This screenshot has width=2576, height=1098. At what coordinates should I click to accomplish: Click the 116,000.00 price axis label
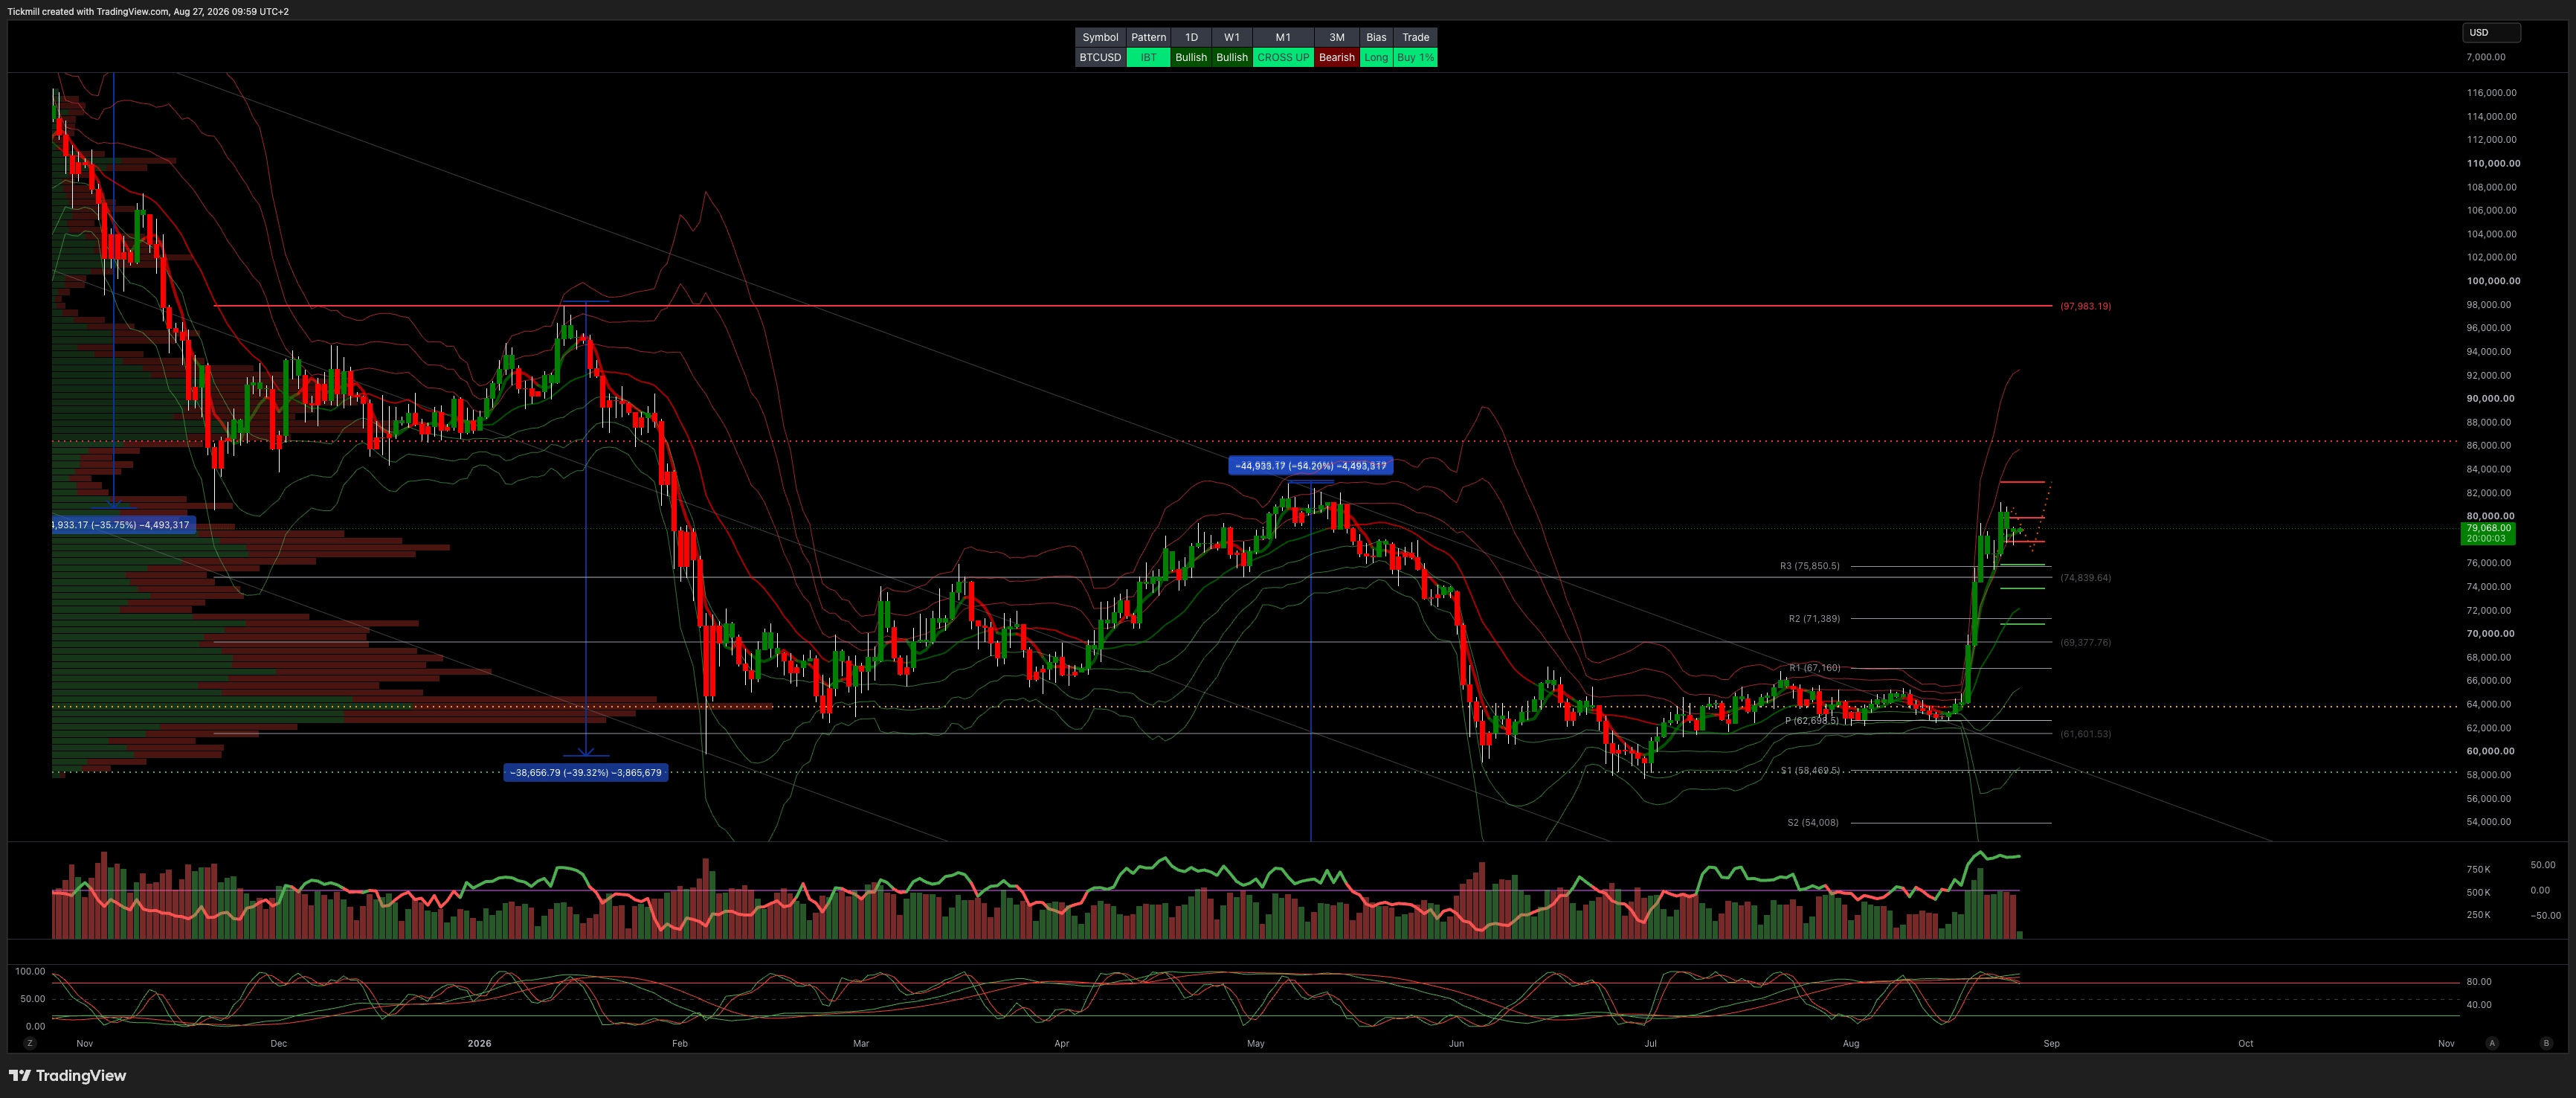click(x=2492, y=93)
